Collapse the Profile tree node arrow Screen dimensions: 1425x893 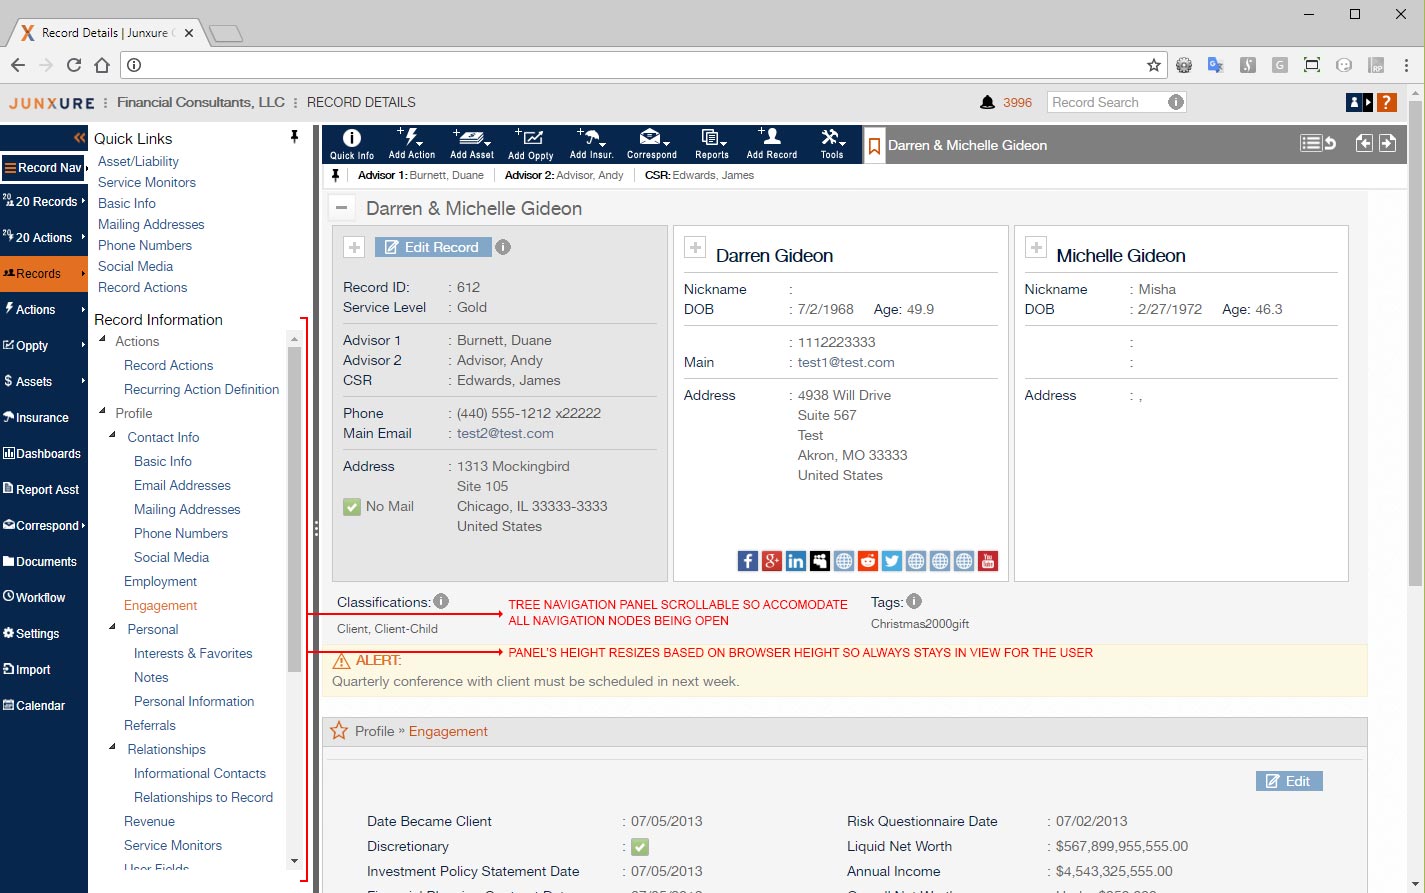(x=102, y=412)
